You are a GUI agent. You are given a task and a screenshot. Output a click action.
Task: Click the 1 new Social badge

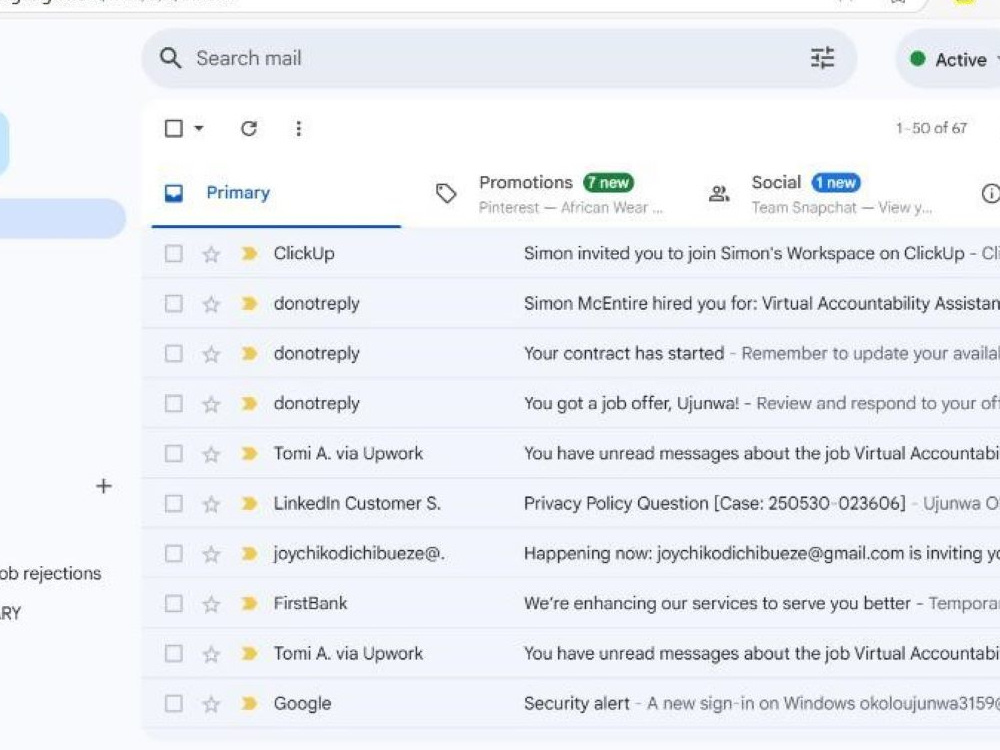click(x=836, y=183)
